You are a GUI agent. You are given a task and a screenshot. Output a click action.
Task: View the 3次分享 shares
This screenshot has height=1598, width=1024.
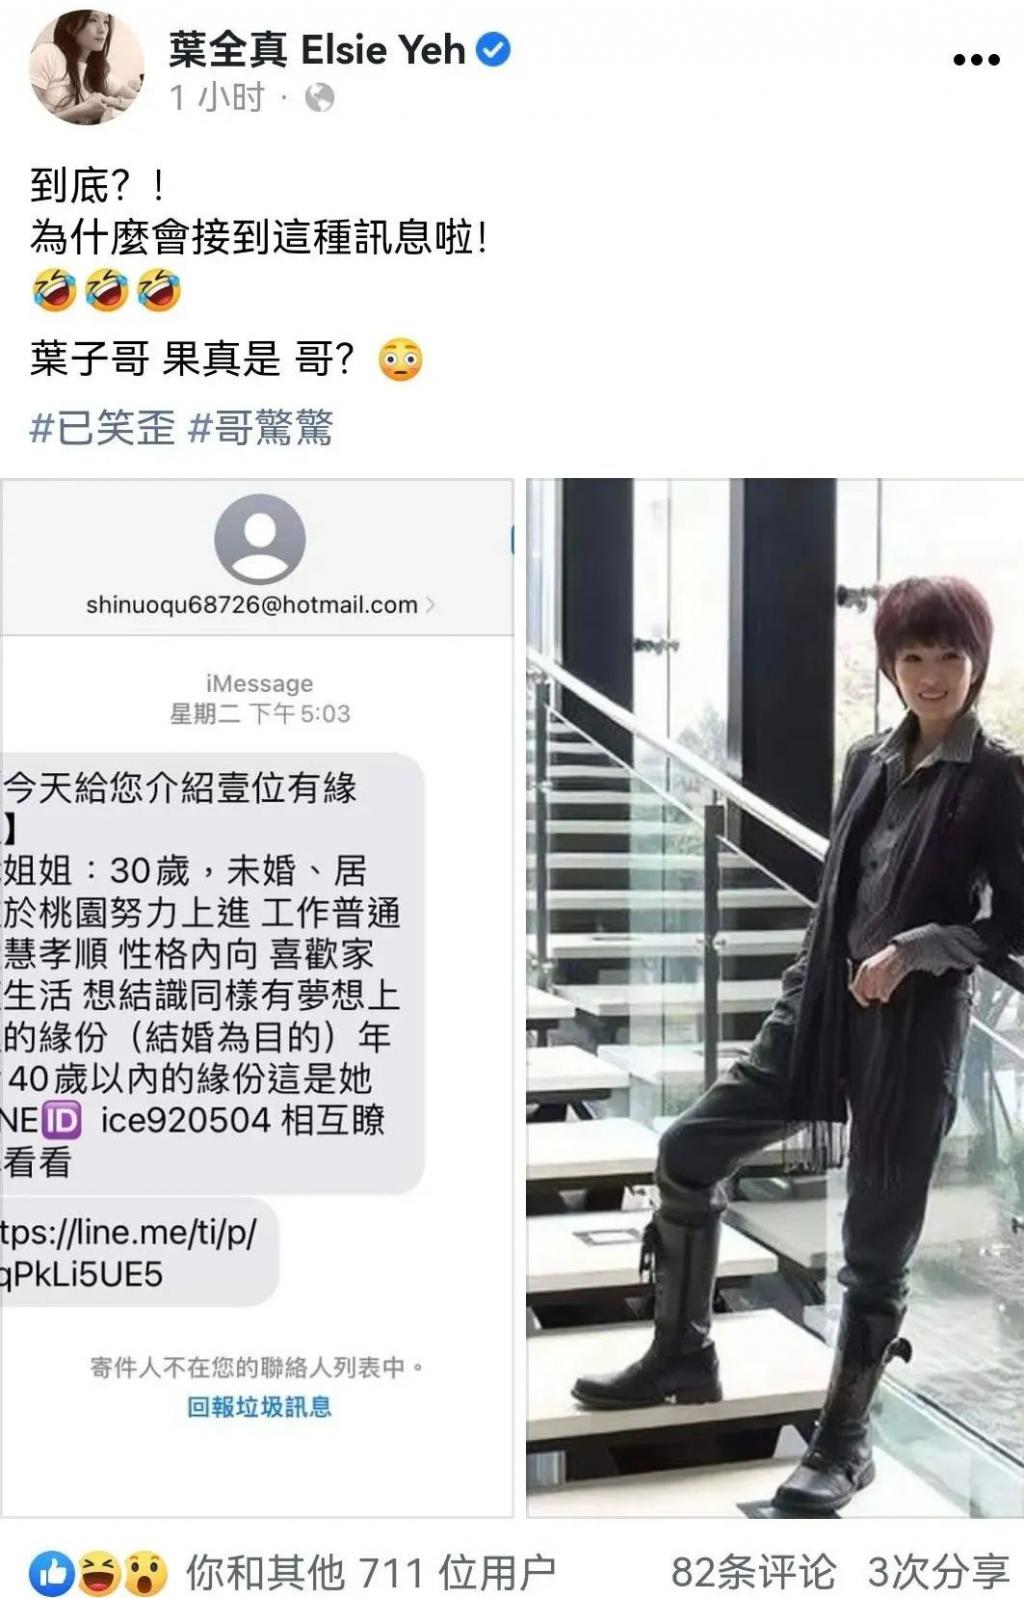938,1572
